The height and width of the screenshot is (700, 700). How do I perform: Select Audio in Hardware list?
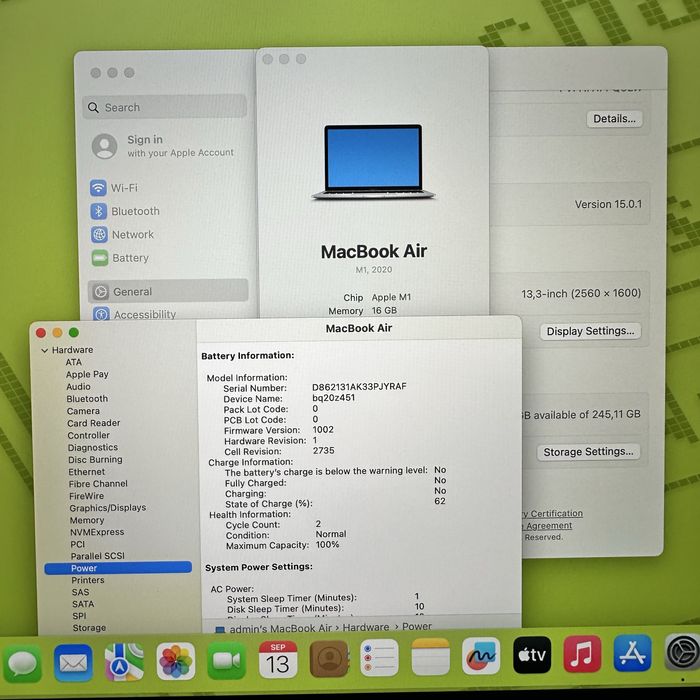coord(78,387)
